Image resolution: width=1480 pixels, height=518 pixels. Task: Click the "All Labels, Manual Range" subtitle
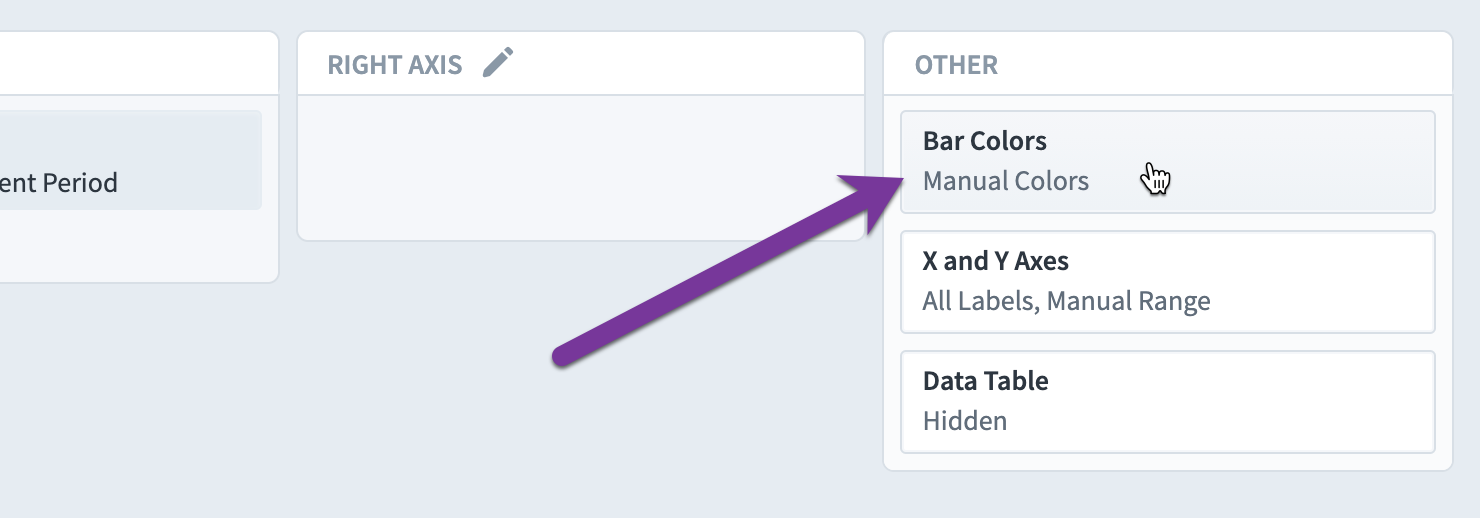point(1066,301)
